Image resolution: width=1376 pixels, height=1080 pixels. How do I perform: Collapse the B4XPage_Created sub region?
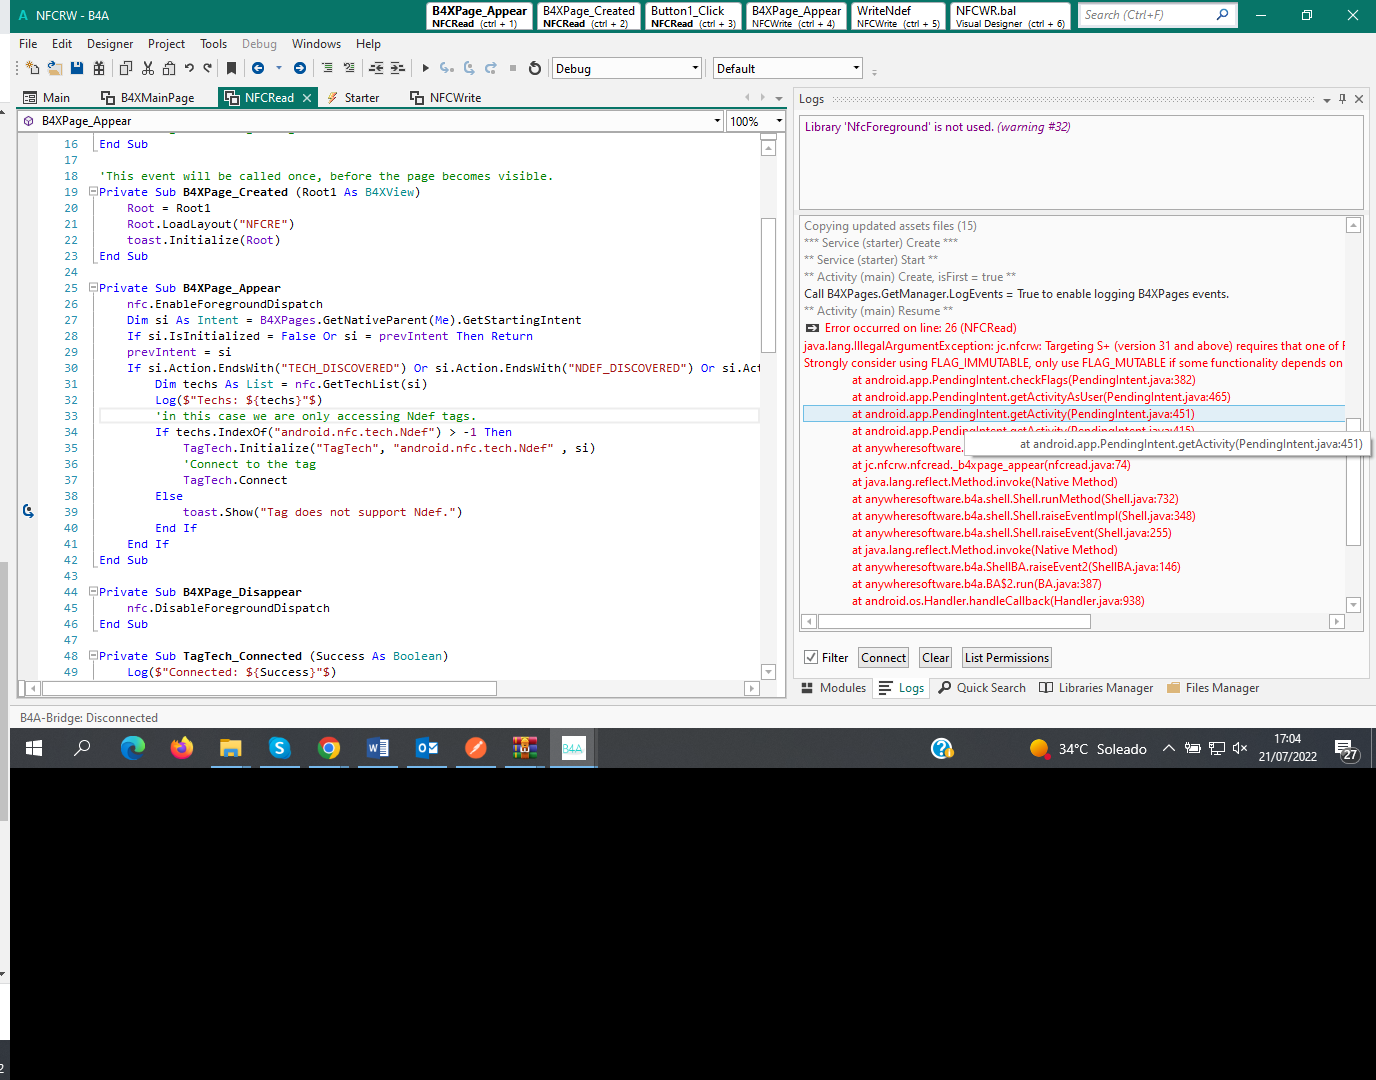pos(93,192)
